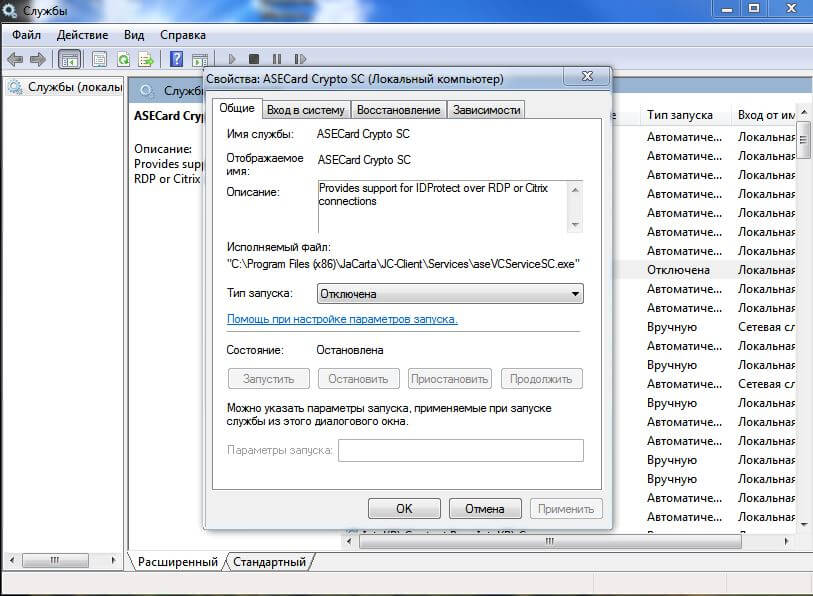The height and width of the screenshot is (596, 813).
Task: Click the Остановить button
Action: [x=358, y=379]
